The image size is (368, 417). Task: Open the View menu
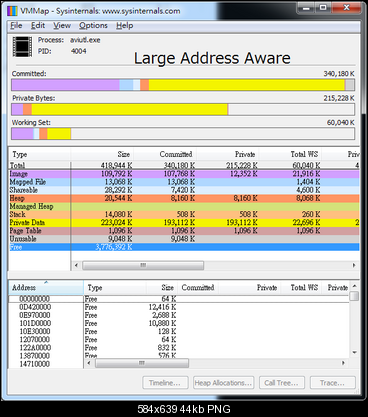pyautogui.click(x=62, y=26)
